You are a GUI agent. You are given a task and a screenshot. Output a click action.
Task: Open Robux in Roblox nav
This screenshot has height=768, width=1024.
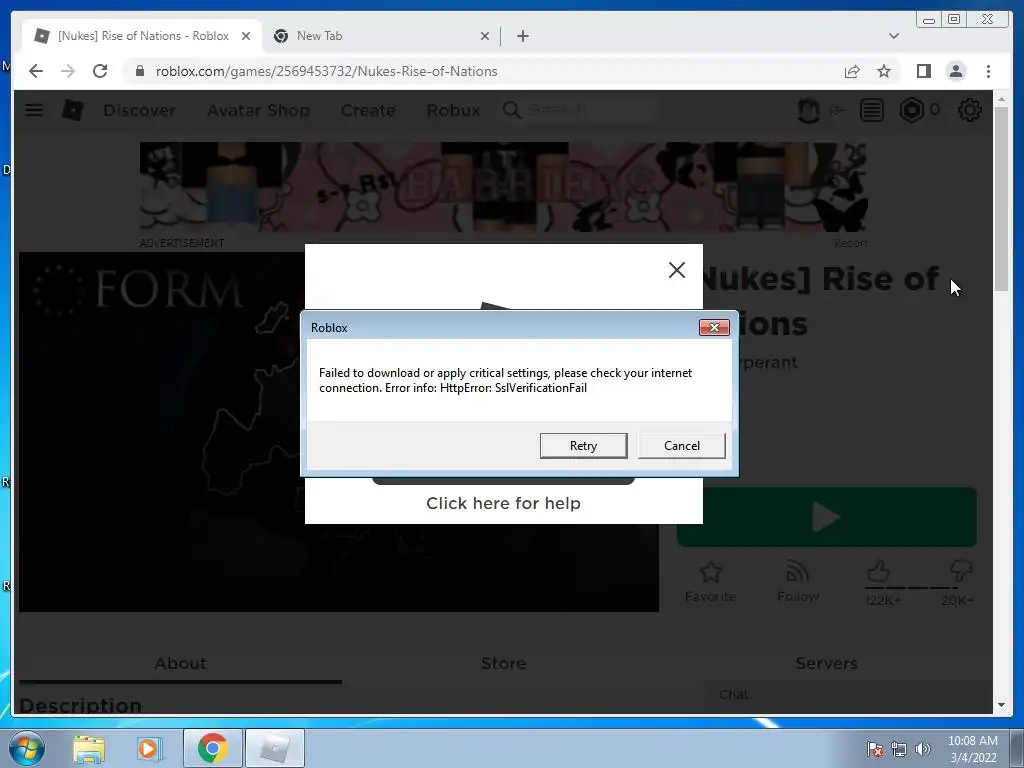coord(453,110)
